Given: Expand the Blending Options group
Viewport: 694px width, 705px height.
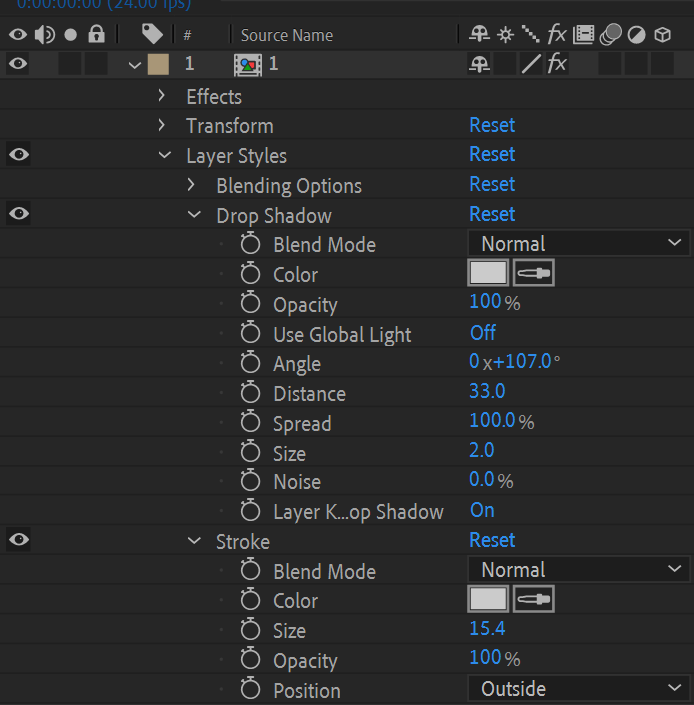Looking at the screenshot, I should click(191, 185).
